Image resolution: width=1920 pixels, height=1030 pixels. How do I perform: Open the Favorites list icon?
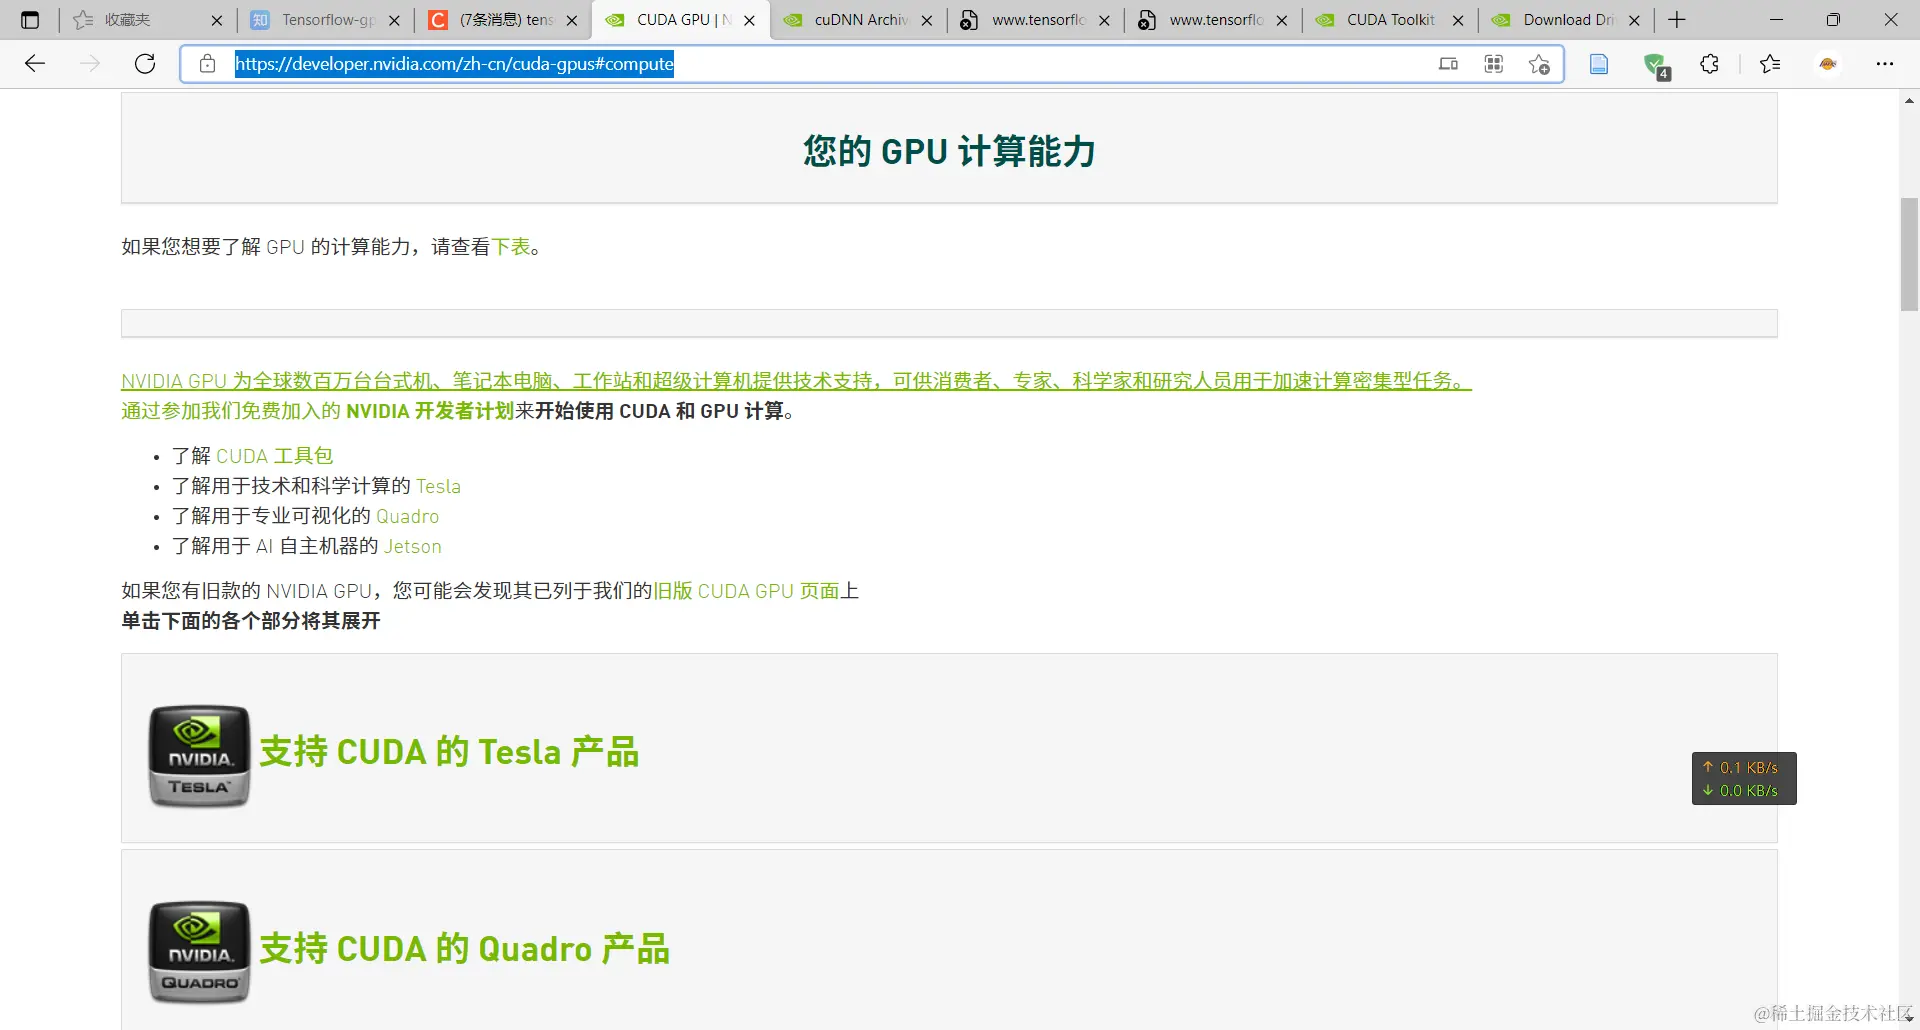click(x=1770, y=64)
